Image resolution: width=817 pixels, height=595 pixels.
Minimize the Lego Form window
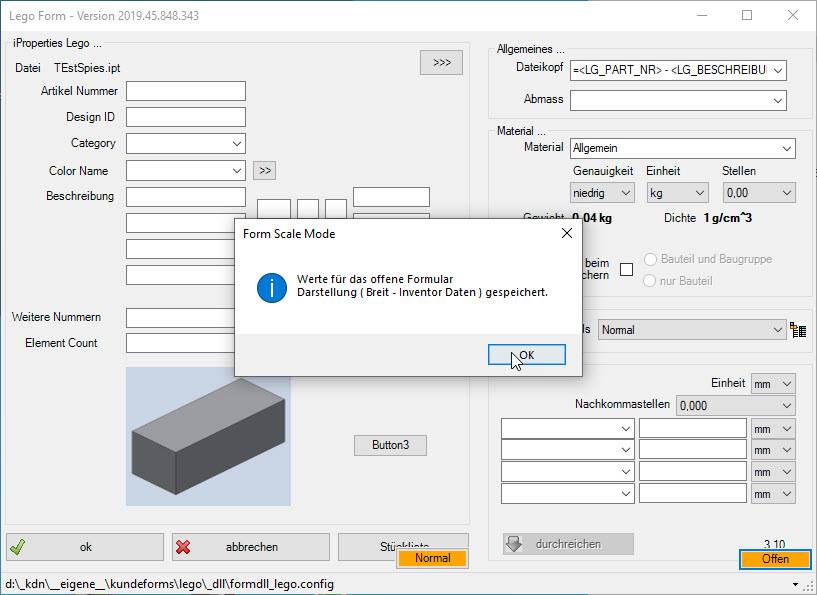701,15
